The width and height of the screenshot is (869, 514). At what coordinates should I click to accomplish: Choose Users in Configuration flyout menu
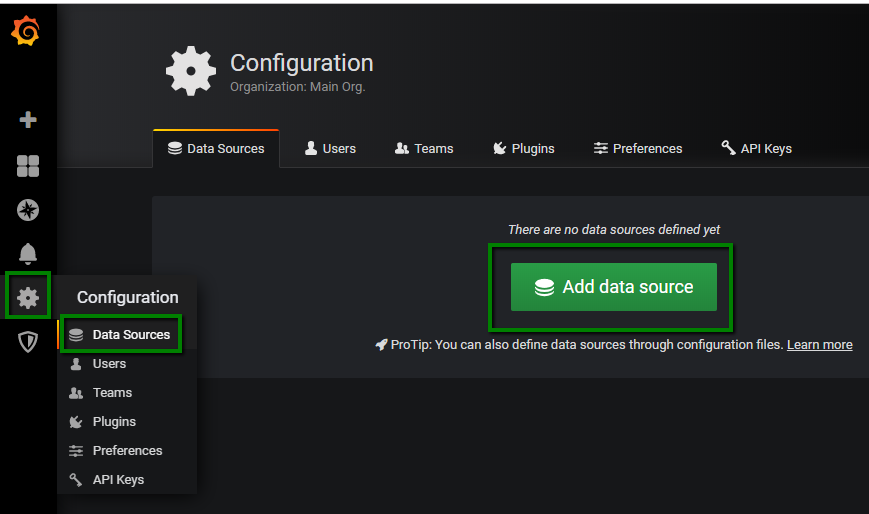click(x=109, y=364)
